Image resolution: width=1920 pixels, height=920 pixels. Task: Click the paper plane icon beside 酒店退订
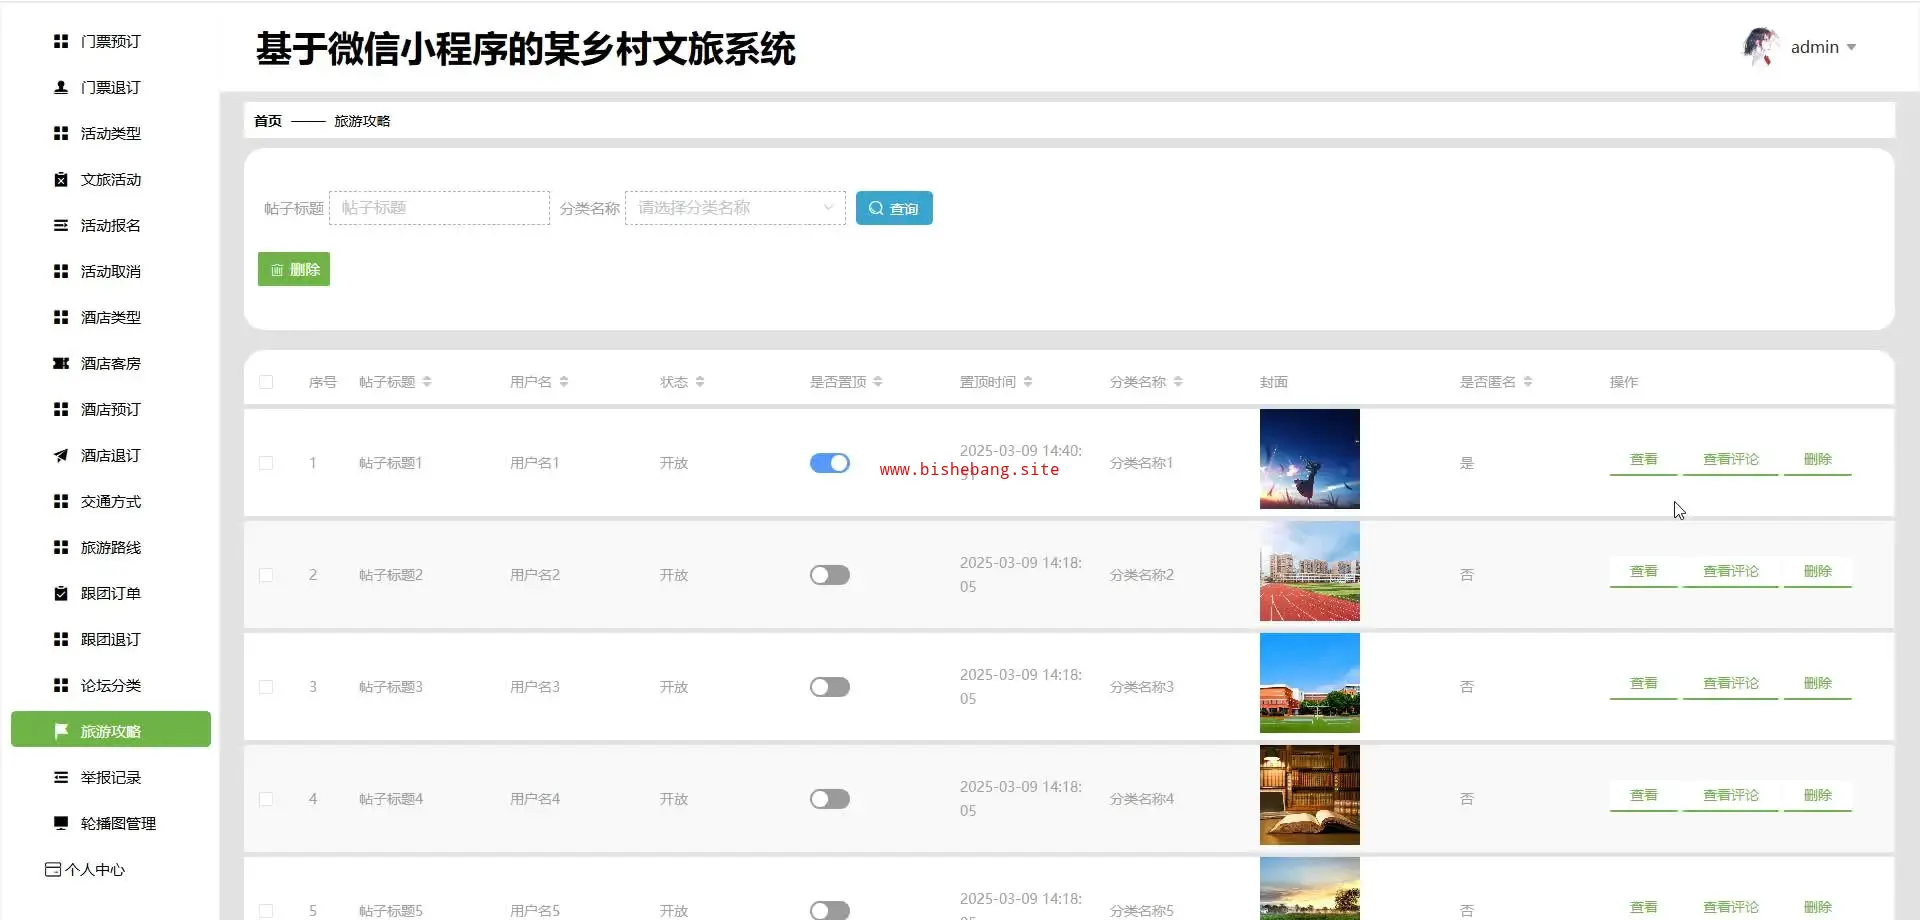click(x=61, y=456)
